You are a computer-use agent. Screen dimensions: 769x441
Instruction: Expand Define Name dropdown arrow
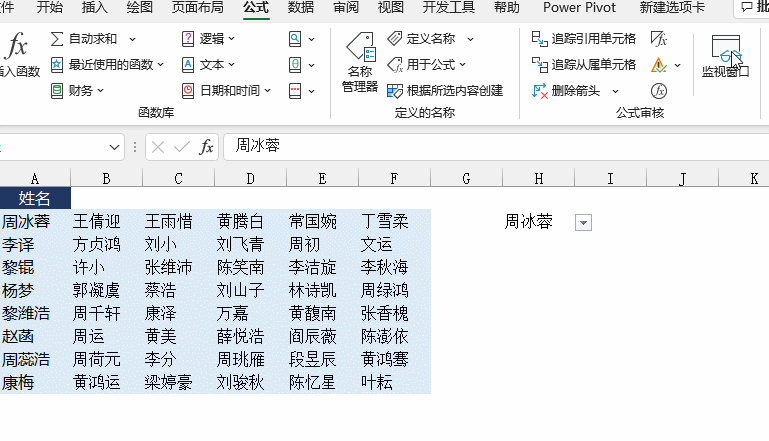pos(470,39)
